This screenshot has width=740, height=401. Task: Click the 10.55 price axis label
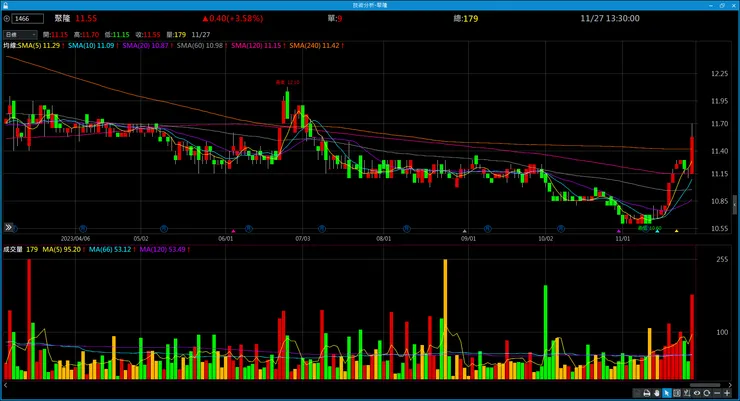(x=719, y=228)
